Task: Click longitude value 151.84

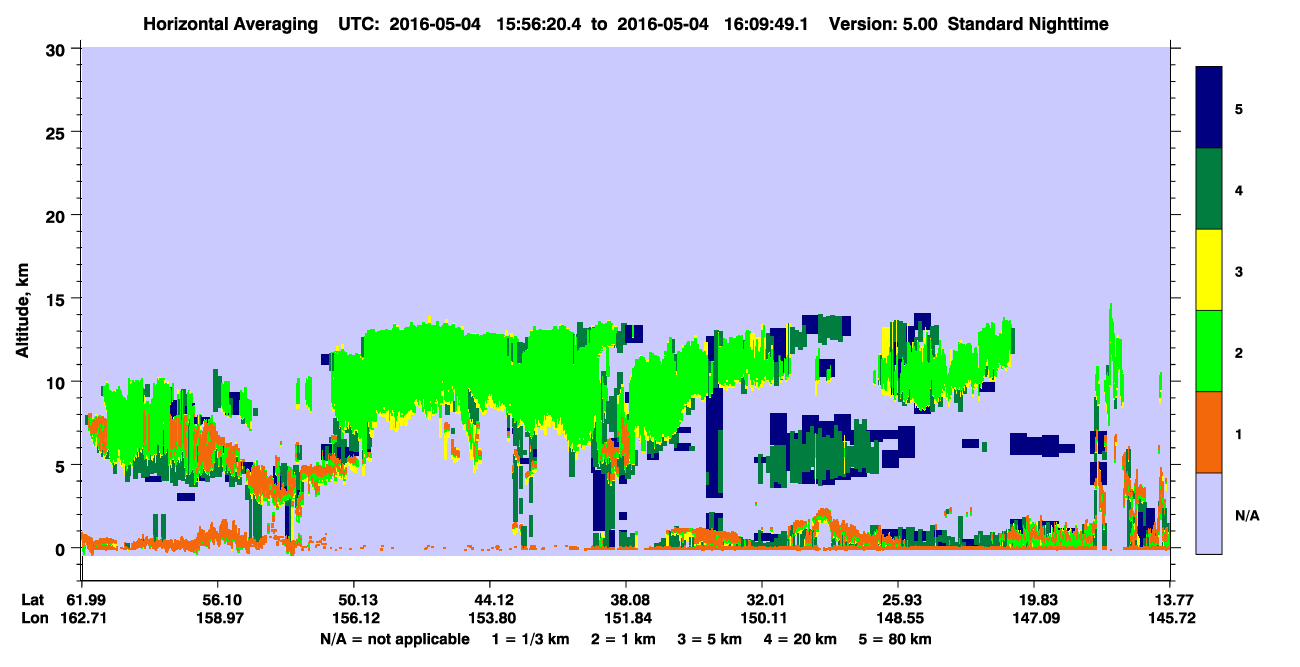Action: pyautogui.click(x=626, y=619)
